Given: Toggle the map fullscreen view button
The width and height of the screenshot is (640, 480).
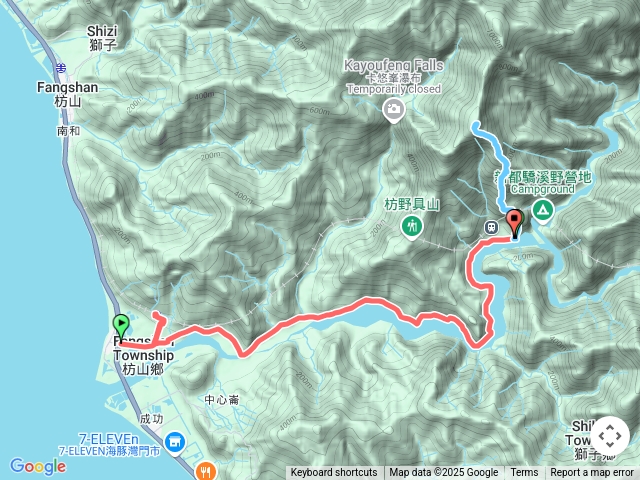Looking at the screenshot, I should [610, 436].
